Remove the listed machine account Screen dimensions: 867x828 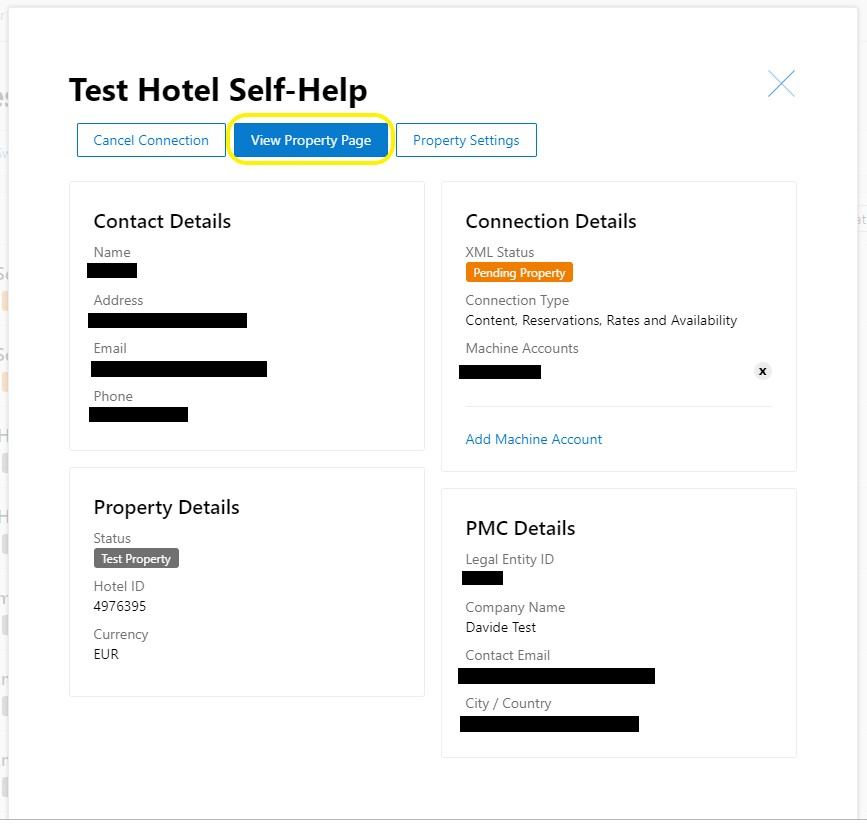coord(762,371)
